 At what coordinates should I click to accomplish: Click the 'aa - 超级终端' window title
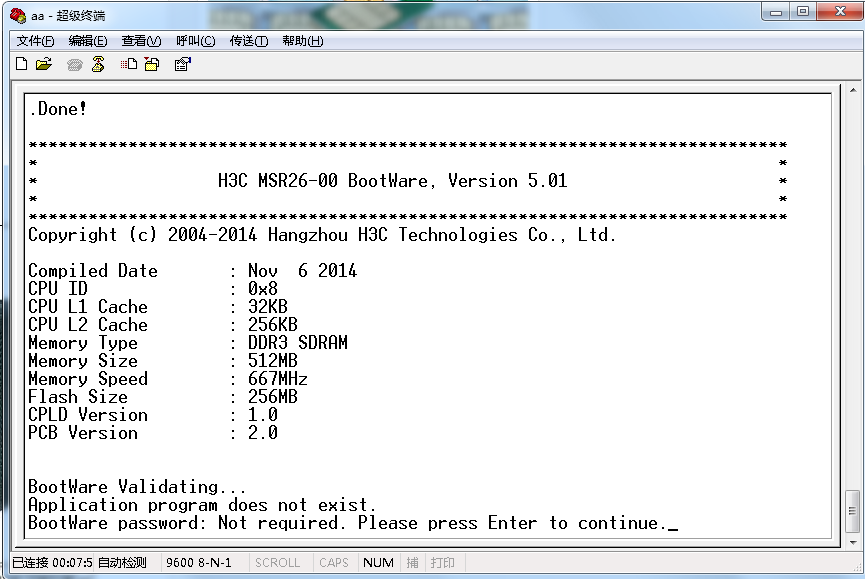tap(68, 15)
